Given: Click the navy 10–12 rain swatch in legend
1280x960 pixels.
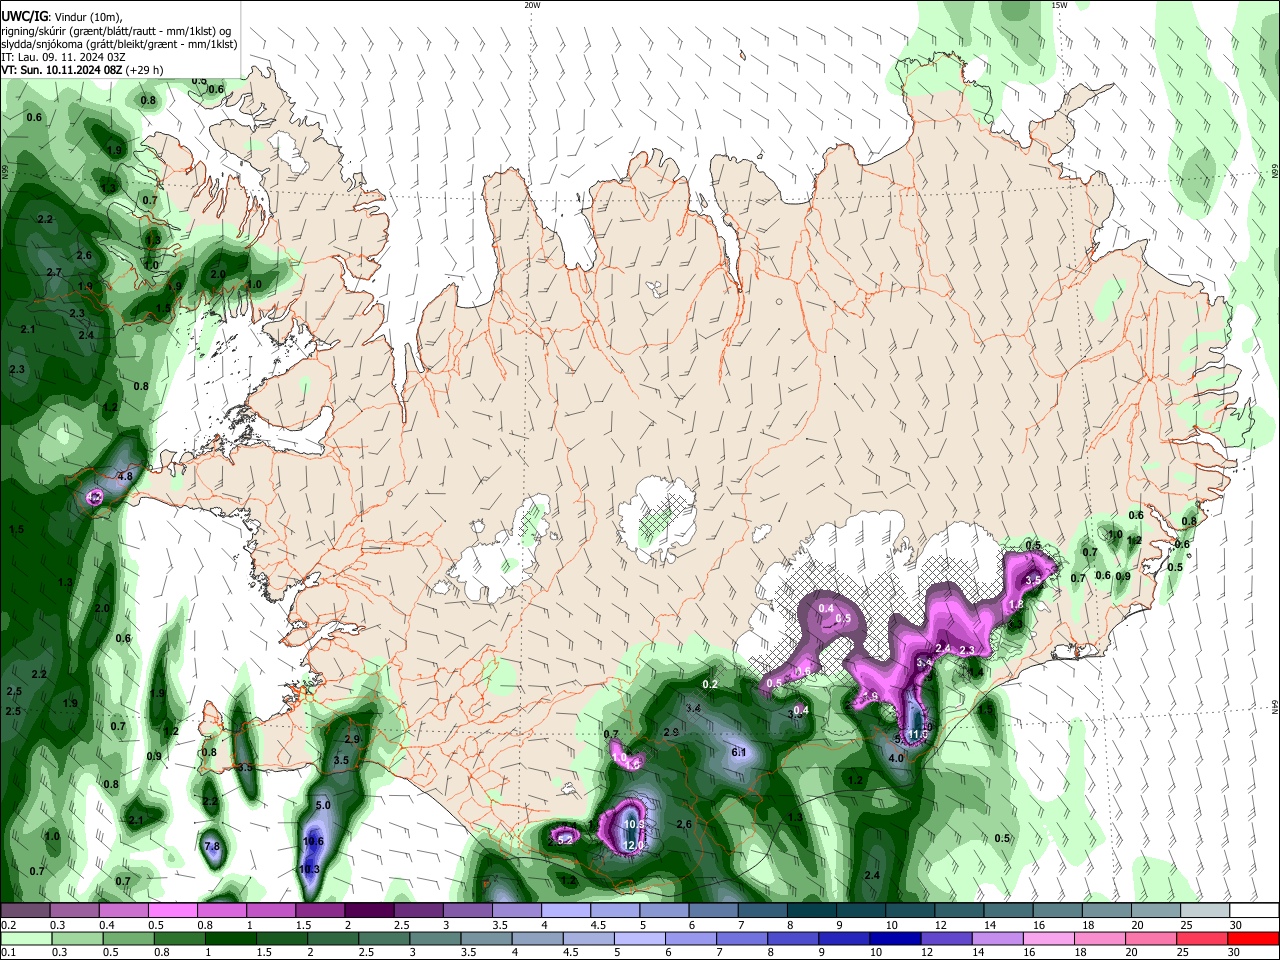Looking at the screenshot, I should click(893, 938).
